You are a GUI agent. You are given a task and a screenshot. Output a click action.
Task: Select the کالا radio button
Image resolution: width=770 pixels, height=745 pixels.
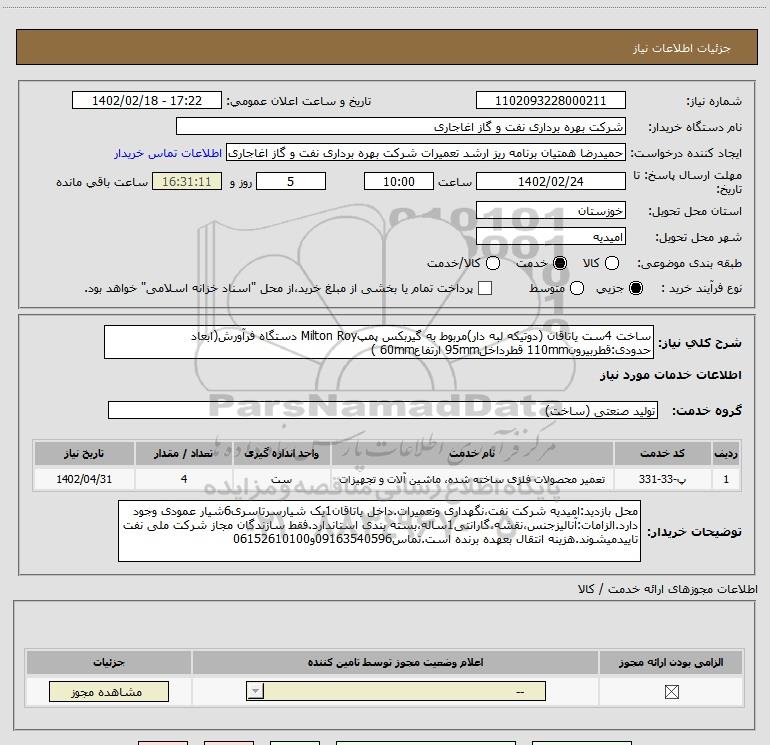612,263
